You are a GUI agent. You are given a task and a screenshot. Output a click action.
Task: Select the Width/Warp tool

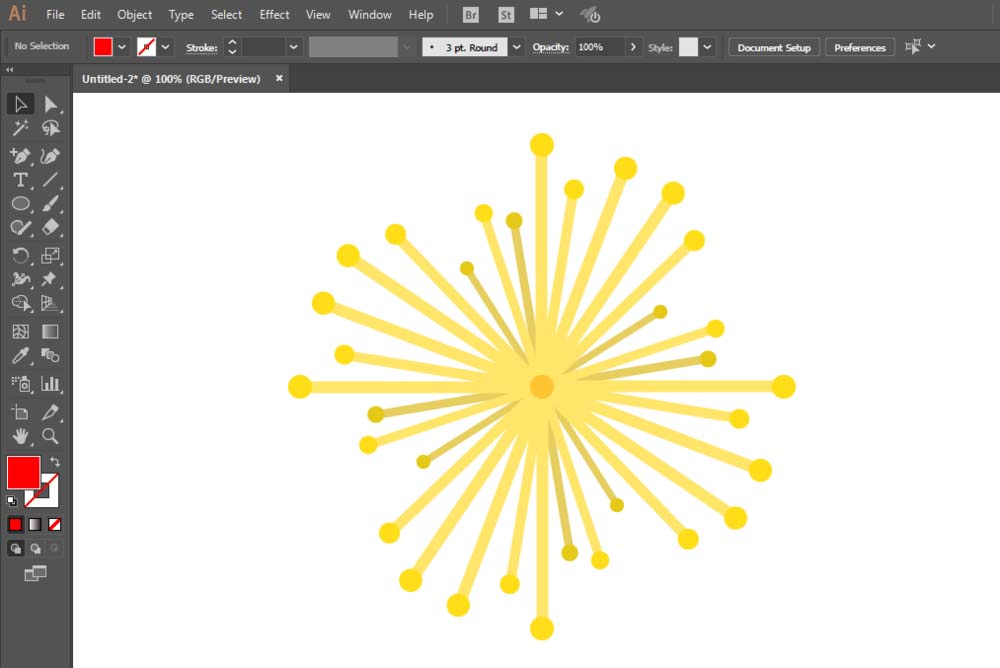click(x=20, y=279)
